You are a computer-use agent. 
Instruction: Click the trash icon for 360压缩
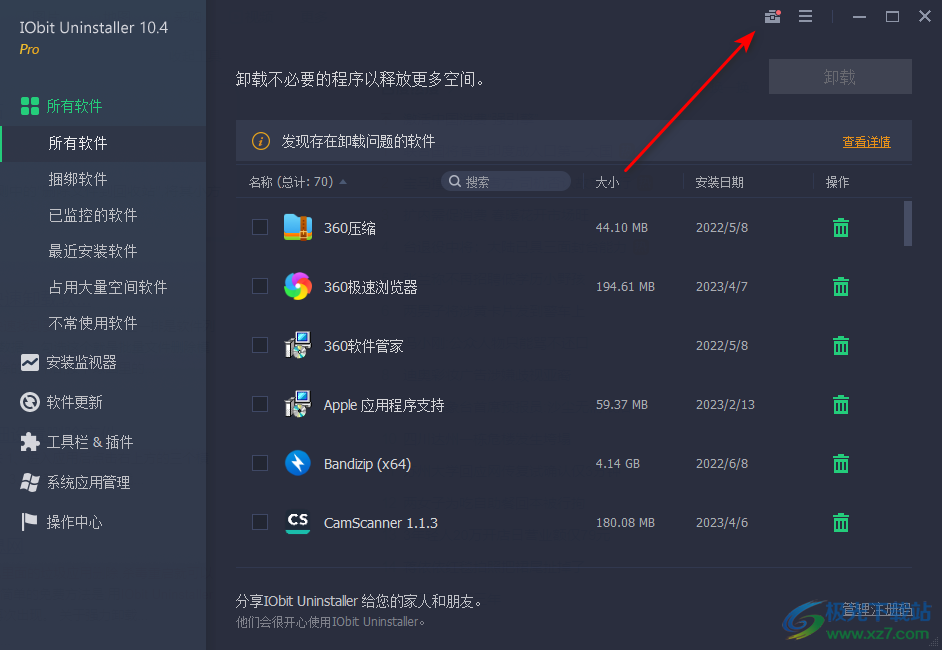pyautogui.click(x=840, y=228)
